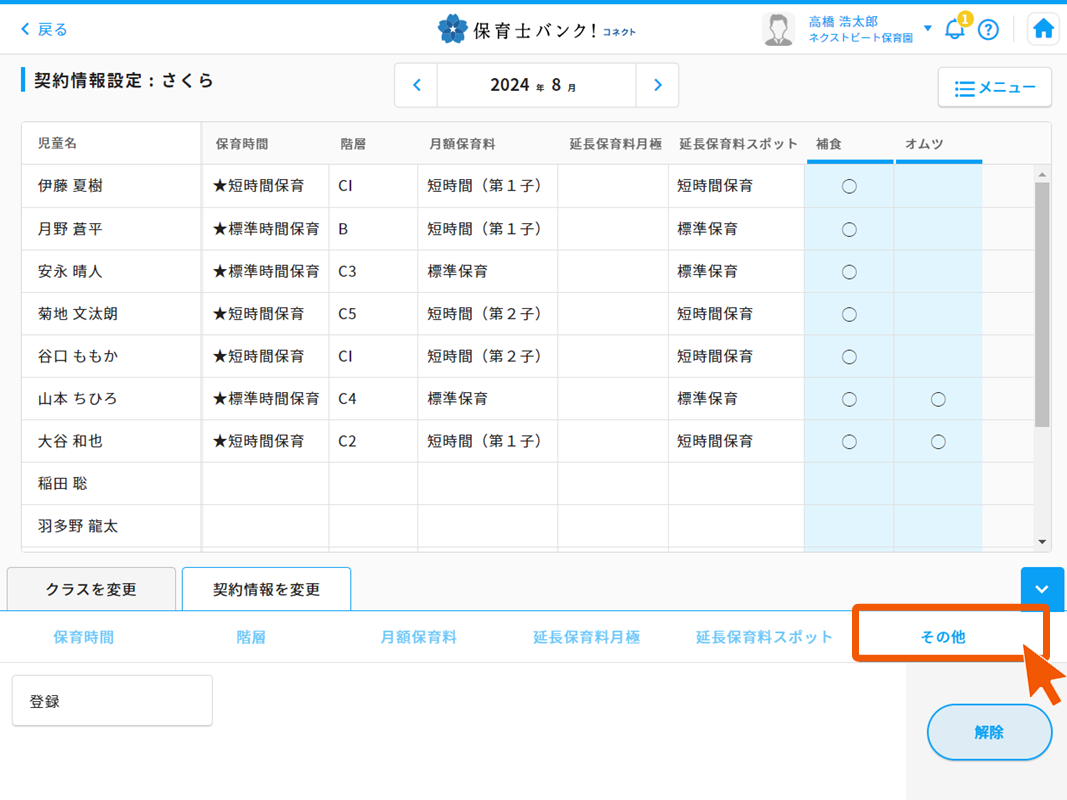Open the help question mark icon

988,30
